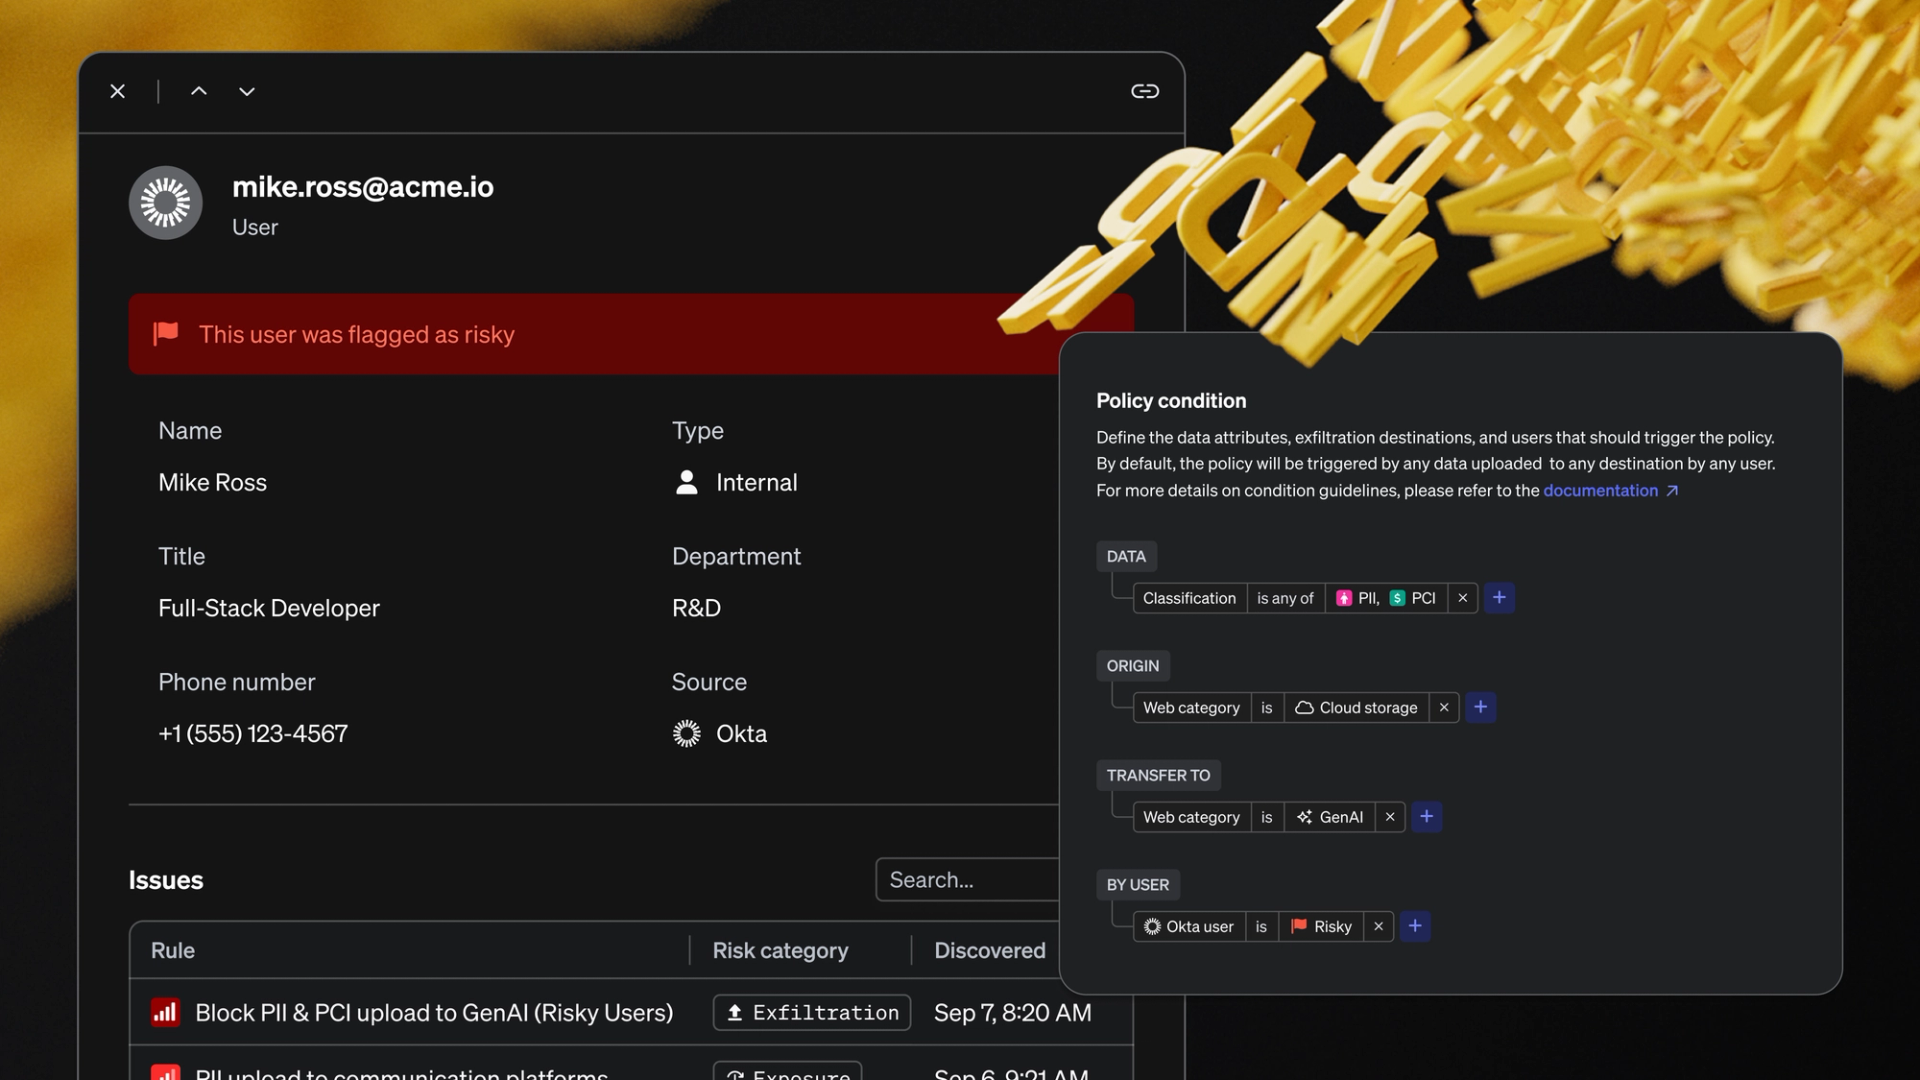Open the Okta user attribute dropdown
The width and height of the screenshot is (1920, 1080).
click(1189, 927)
